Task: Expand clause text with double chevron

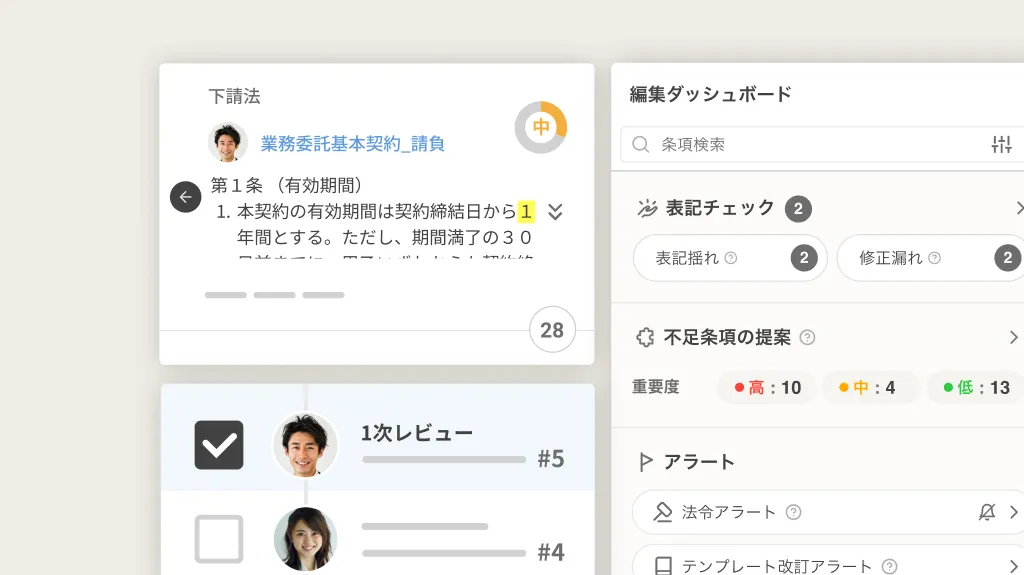Action: (555, 212)
